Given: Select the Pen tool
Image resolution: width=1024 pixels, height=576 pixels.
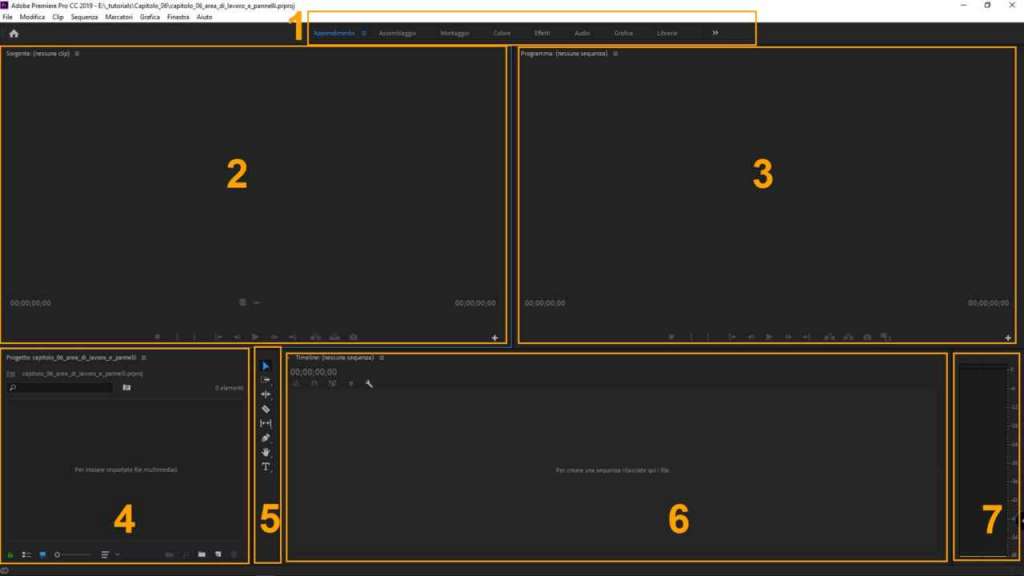Looking at the screenshot, I should click(266, 438).
